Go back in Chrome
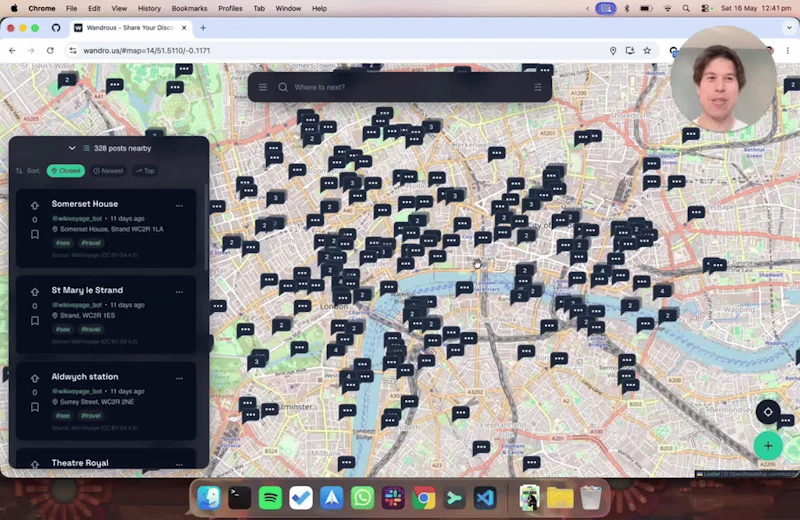The image size is (800, 520). pyautogui.click(x=12, y=51)
